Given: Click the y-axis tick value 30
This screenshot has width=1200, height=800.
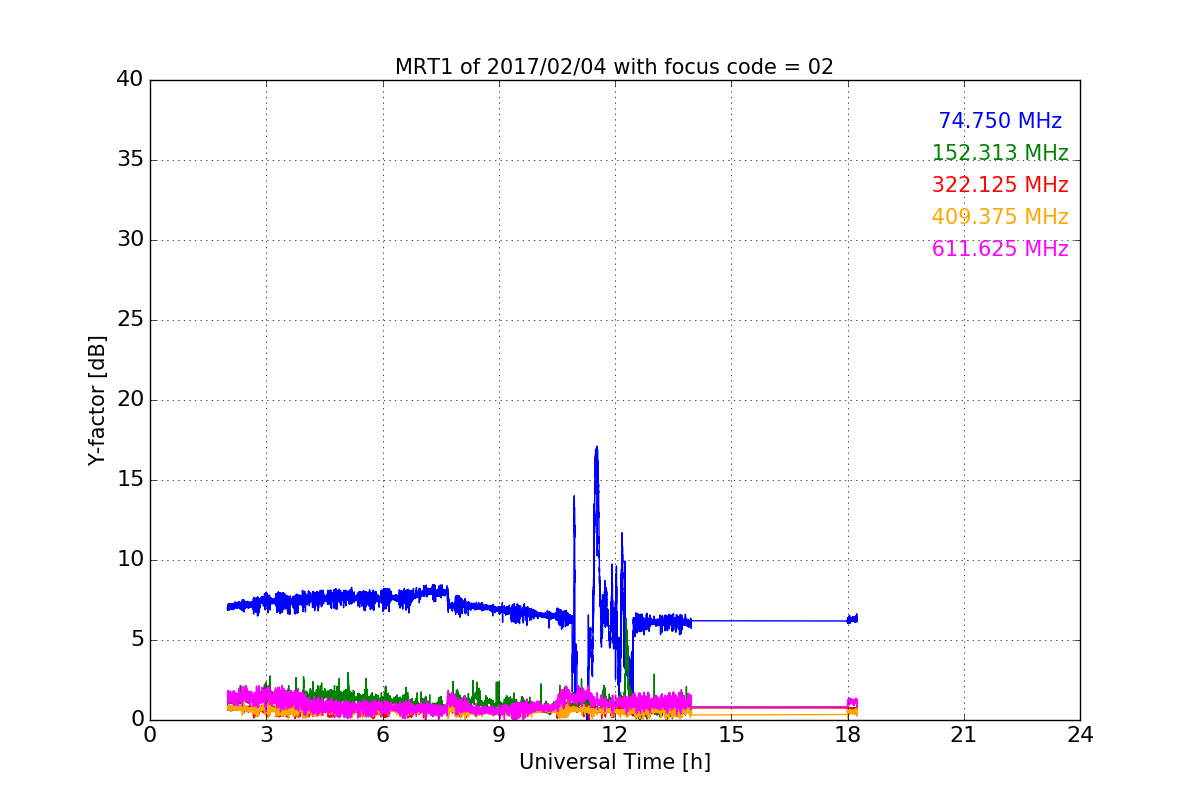Looking at the screenshot, I should pos(129,240).
